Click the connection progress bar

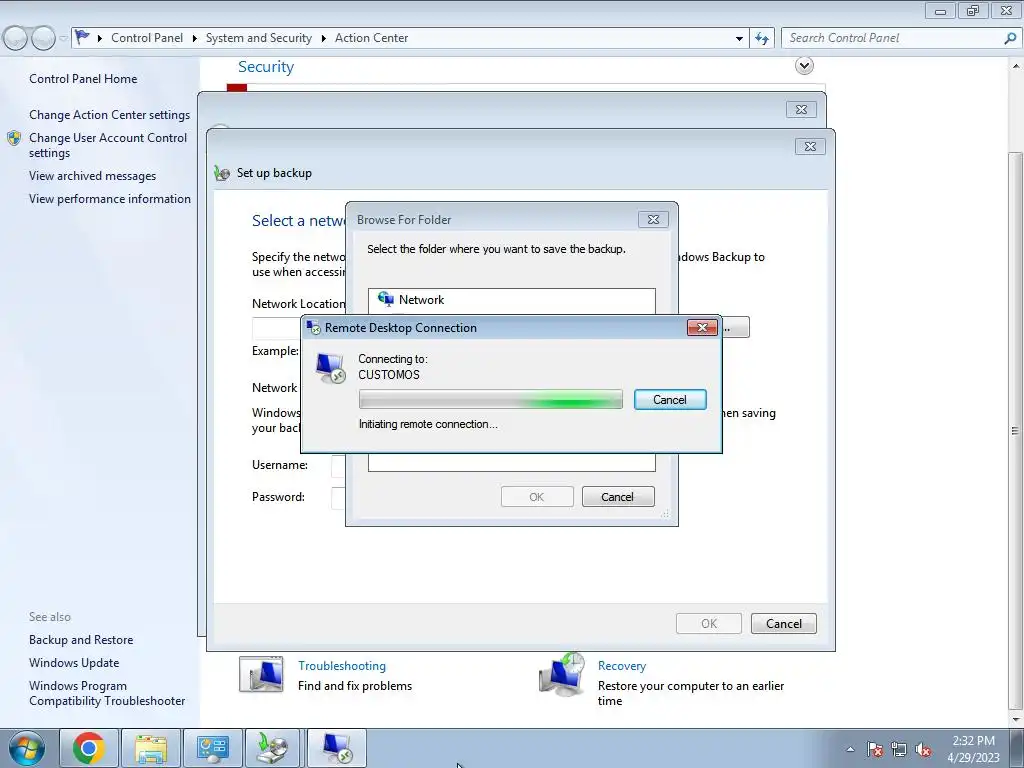490,400
